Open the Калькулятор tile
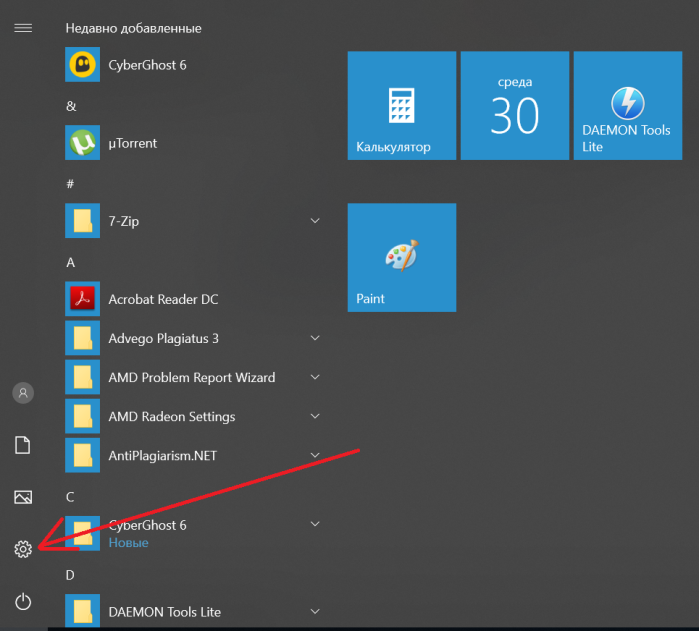This screenshot has height=631, width=699. [x=402, y=106]
